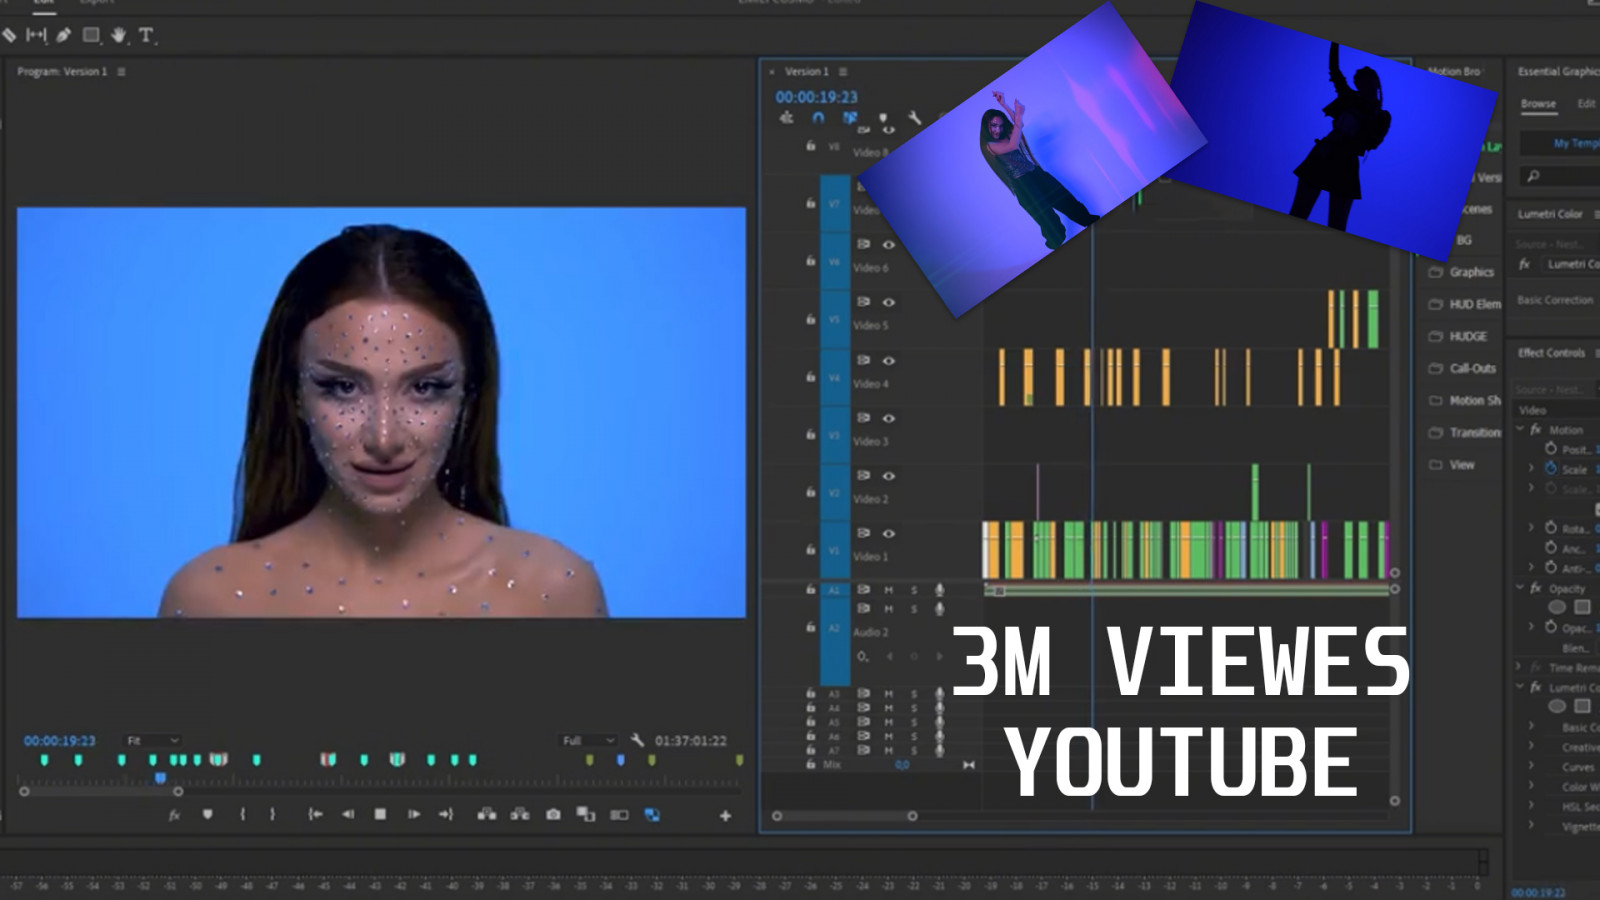
Task: Hide the Video 2 track output
Action: pyautogui.click(x=888, y=475)
